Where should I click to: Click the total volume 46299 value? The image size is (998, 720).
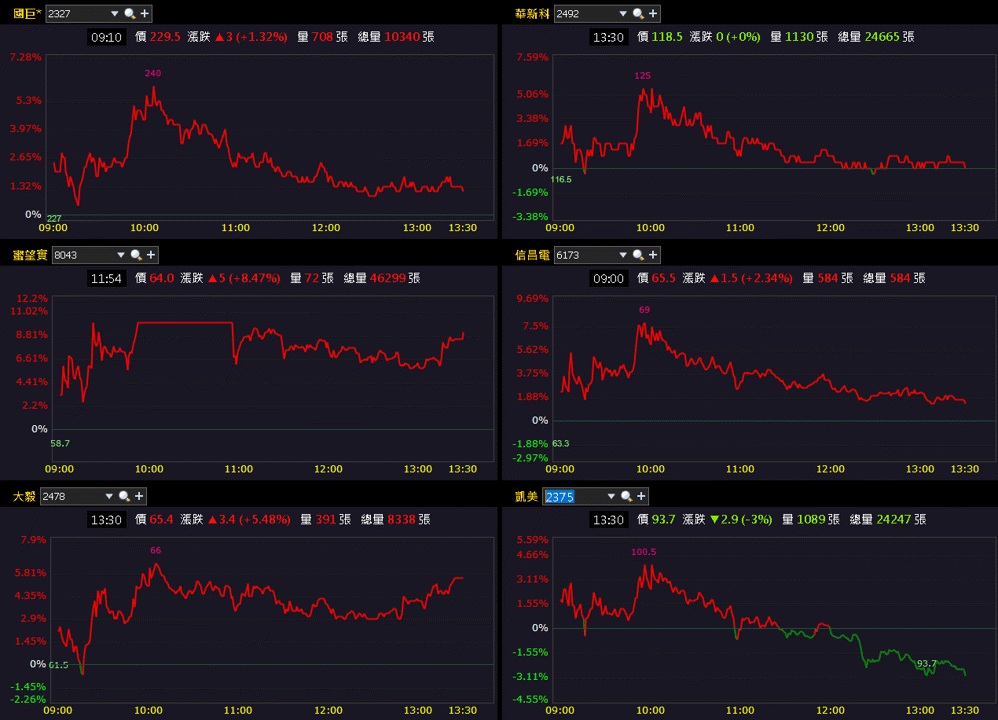pos(388,278)
